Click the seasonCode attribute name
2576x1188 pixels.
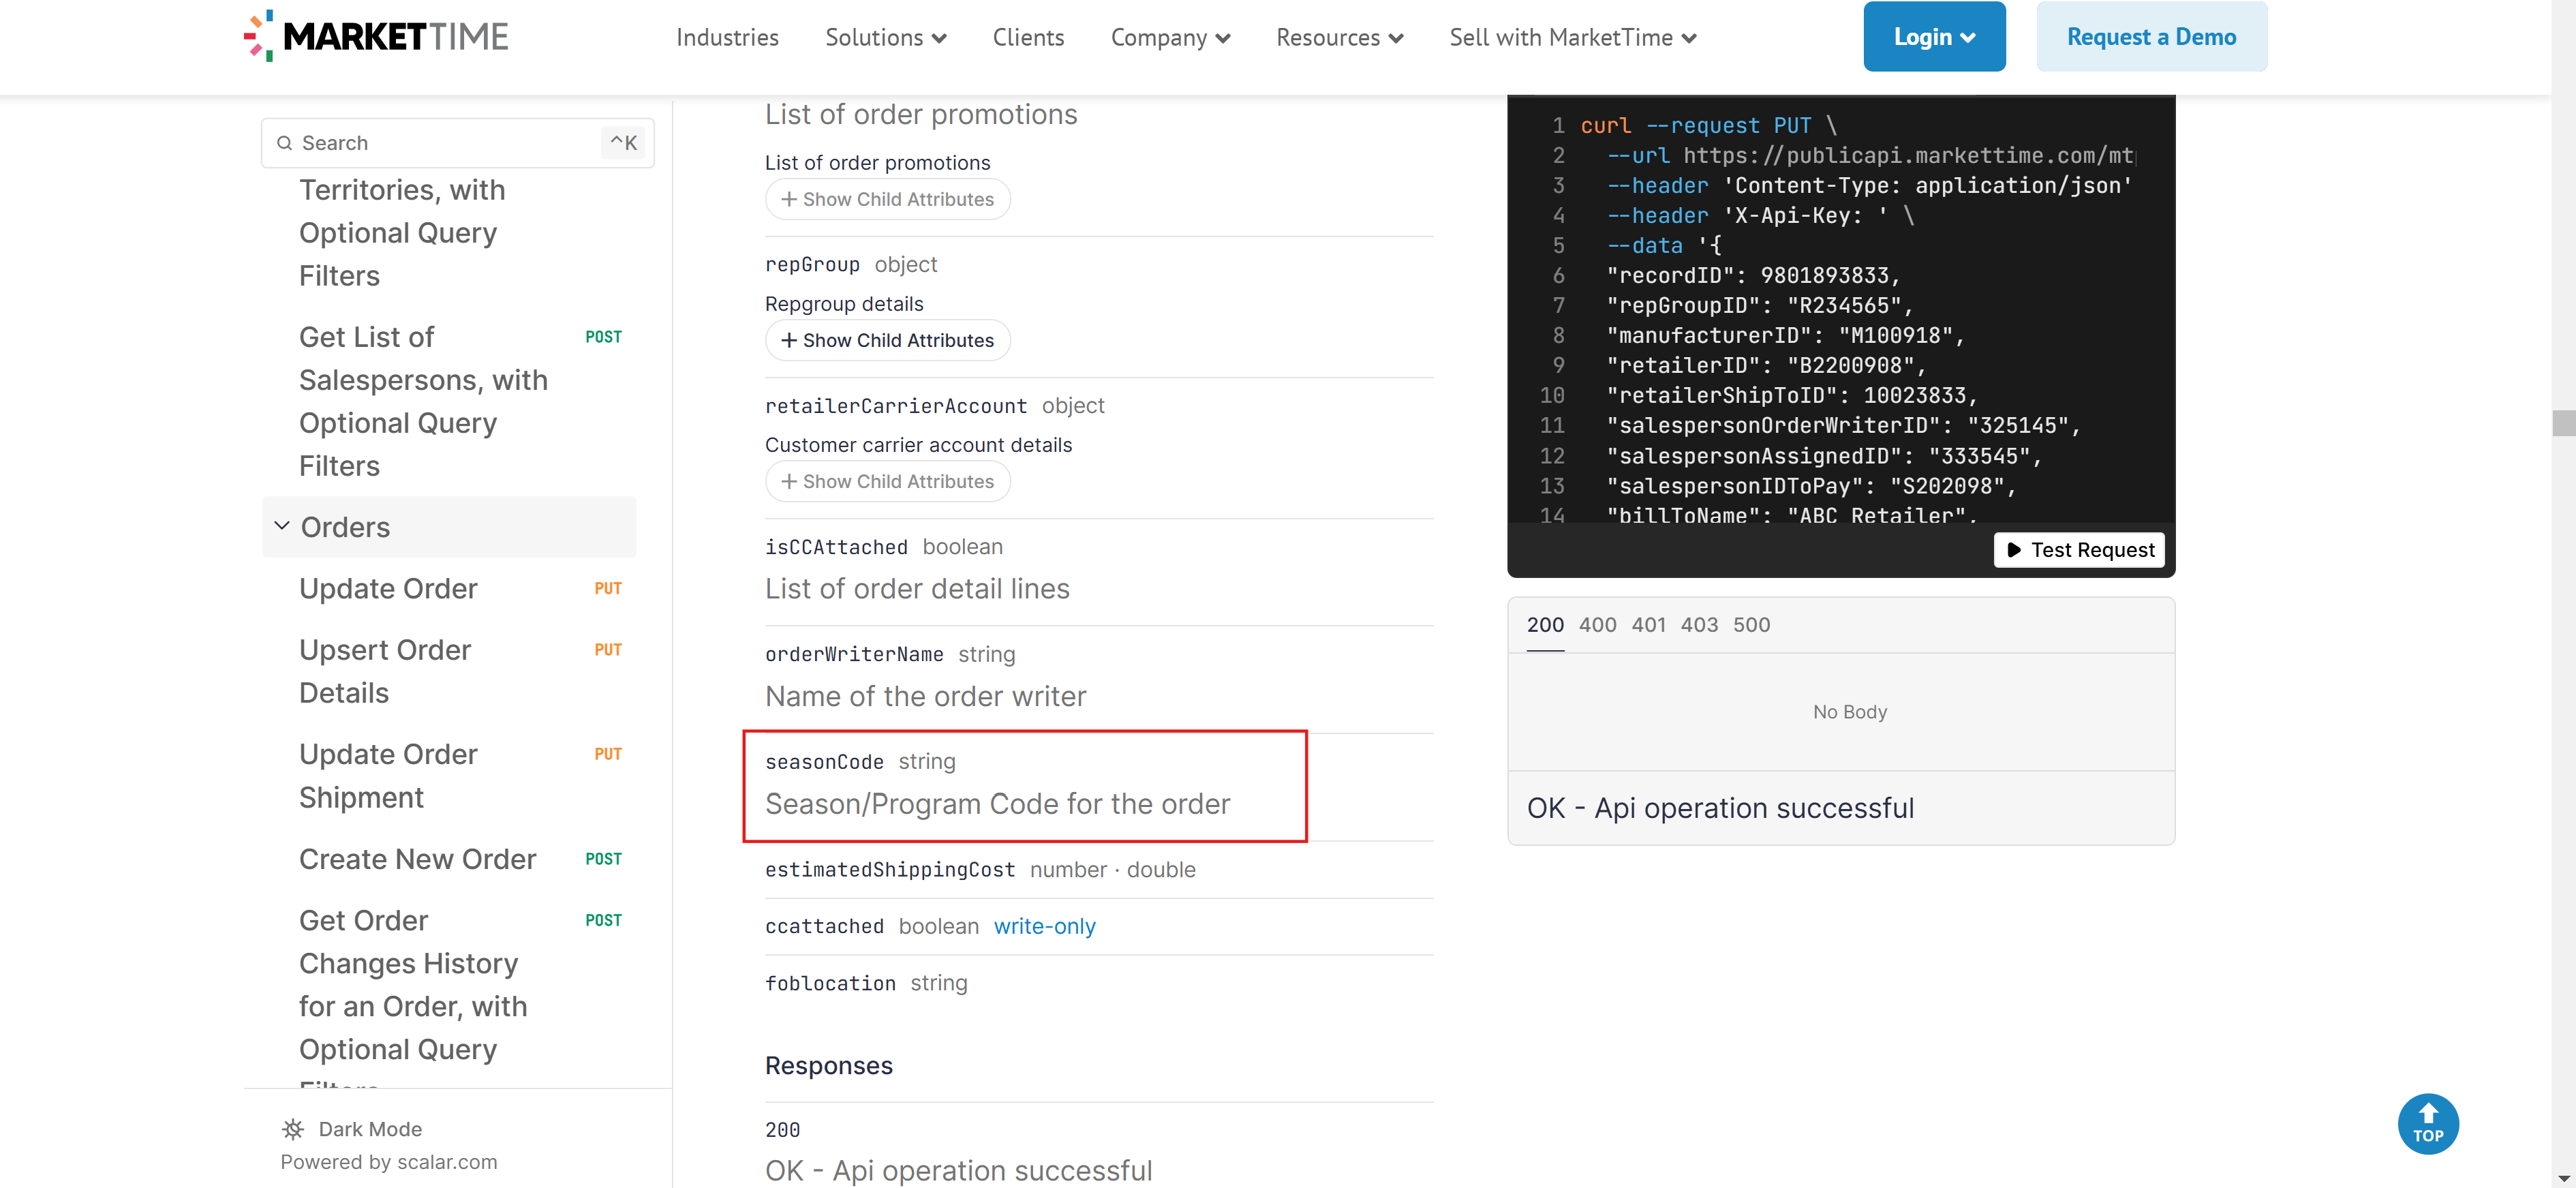click(x=824, y=762)
